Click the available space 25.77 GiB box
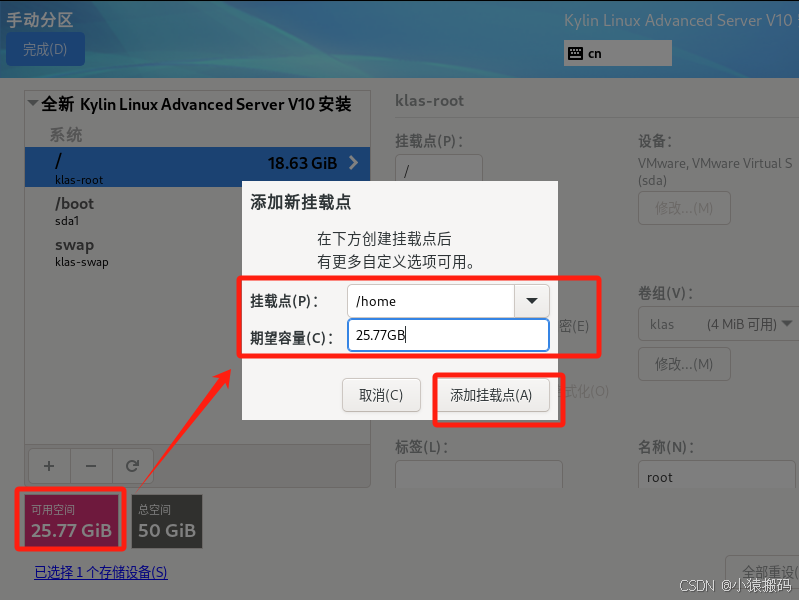 [71, 521]
